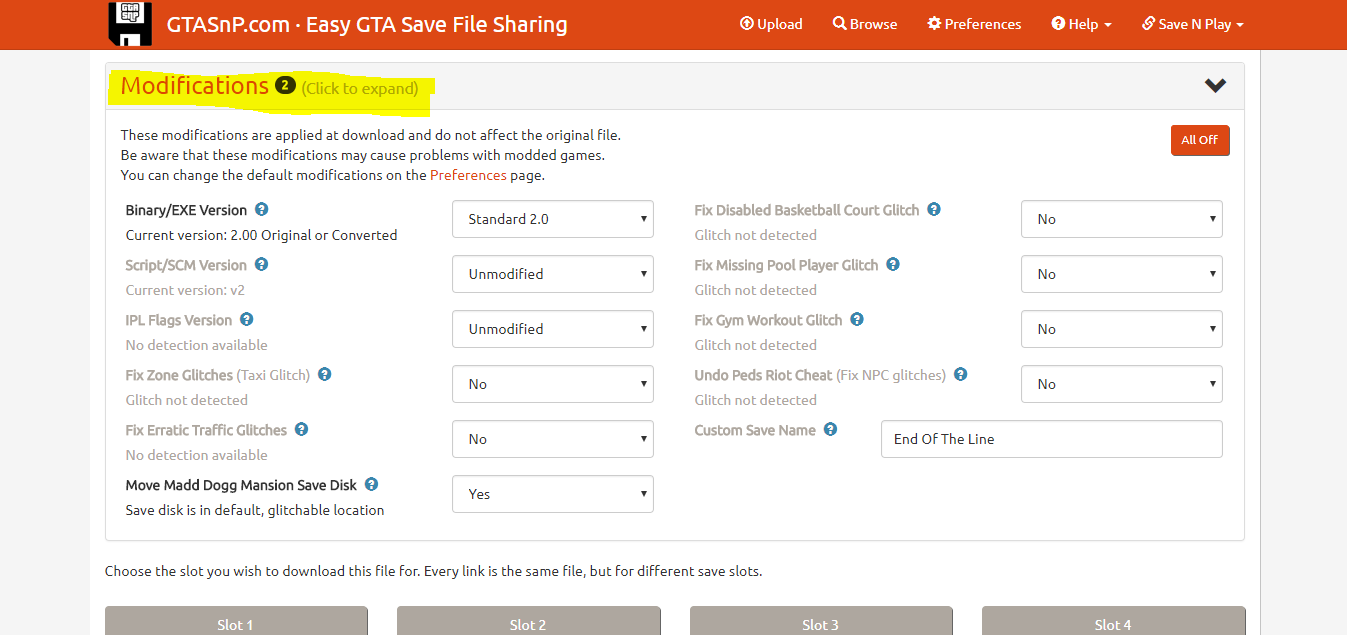Screen dimensions: 1347x635
Task: Click help icon next to Custom Save Name
Action: 831,430
